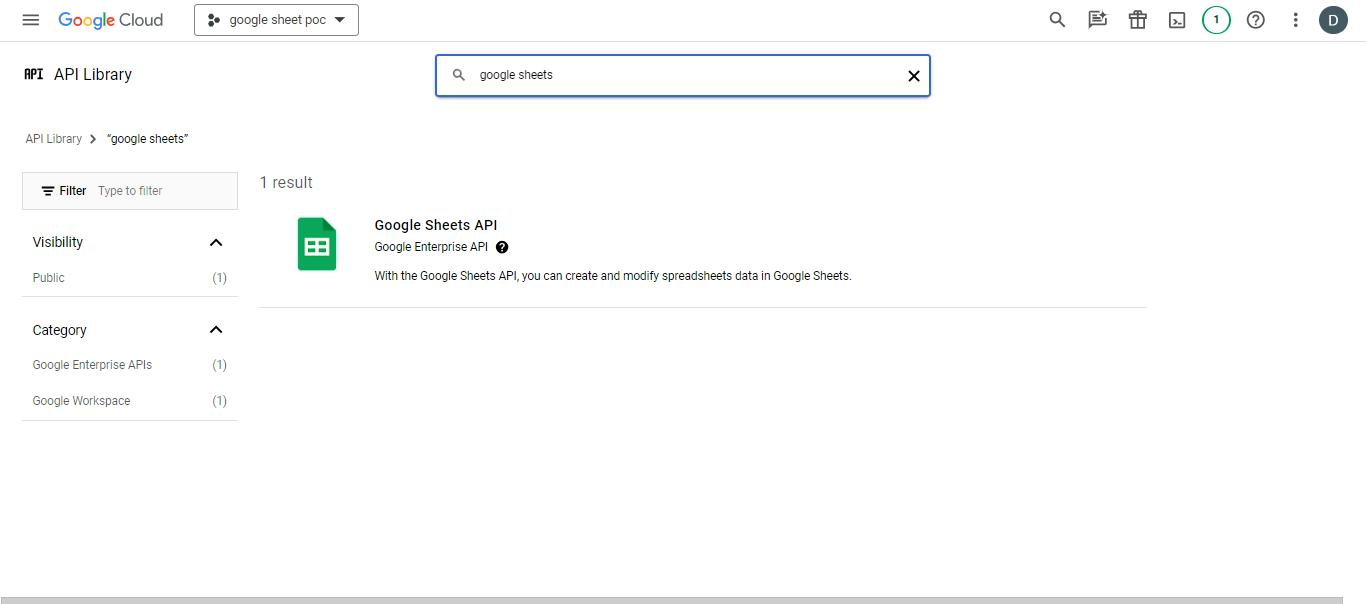Click the "google sheets" breadcrumb text
The image size is (1366, 604).
(147, 139)
